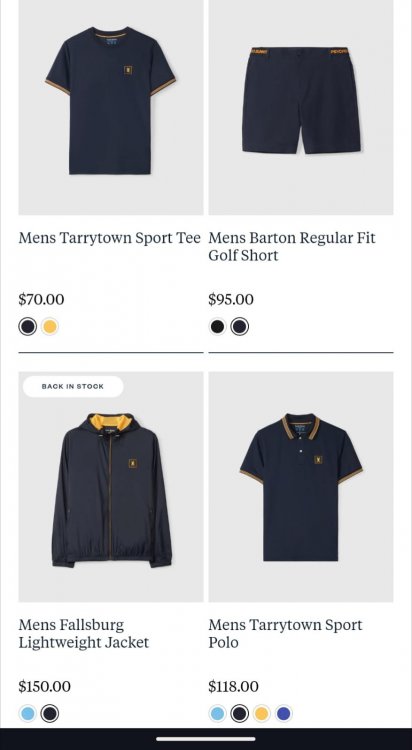Click Mens Fallsburg Lightweight Jacket title
This screenshot has height=750, width=412.
[84, 634]
